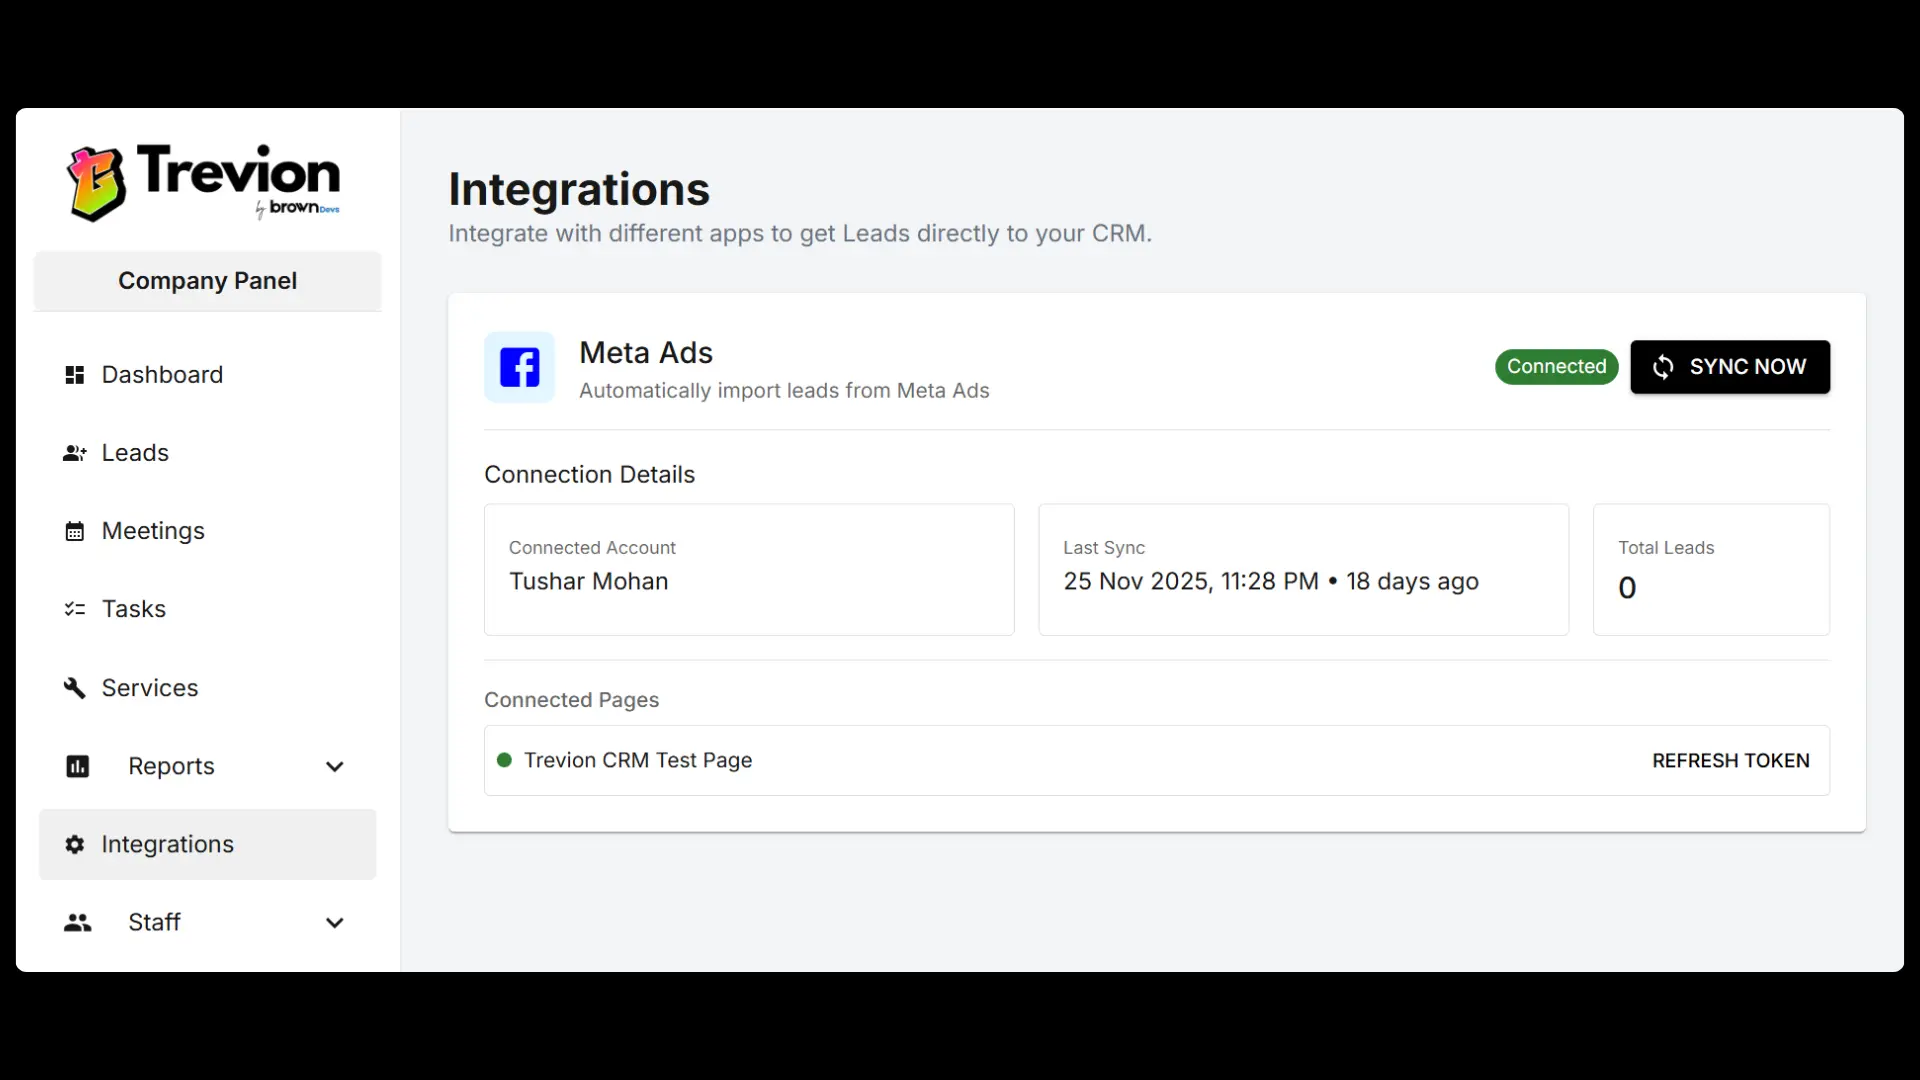Navigate to Tasks

[x=208, y=609]
